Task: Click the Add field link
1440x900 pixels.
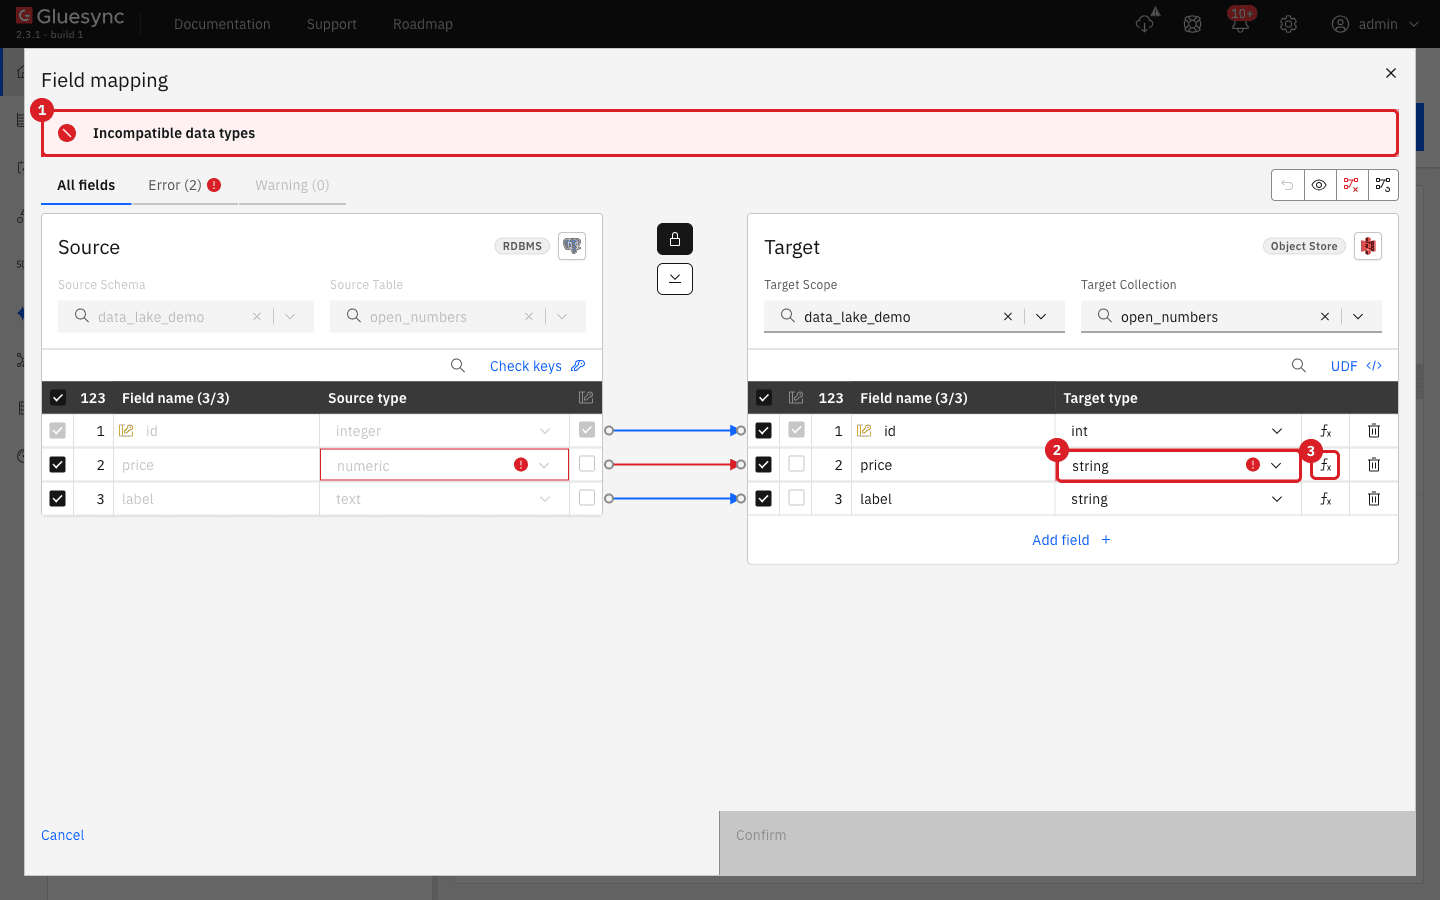Action: (1071, 540)
